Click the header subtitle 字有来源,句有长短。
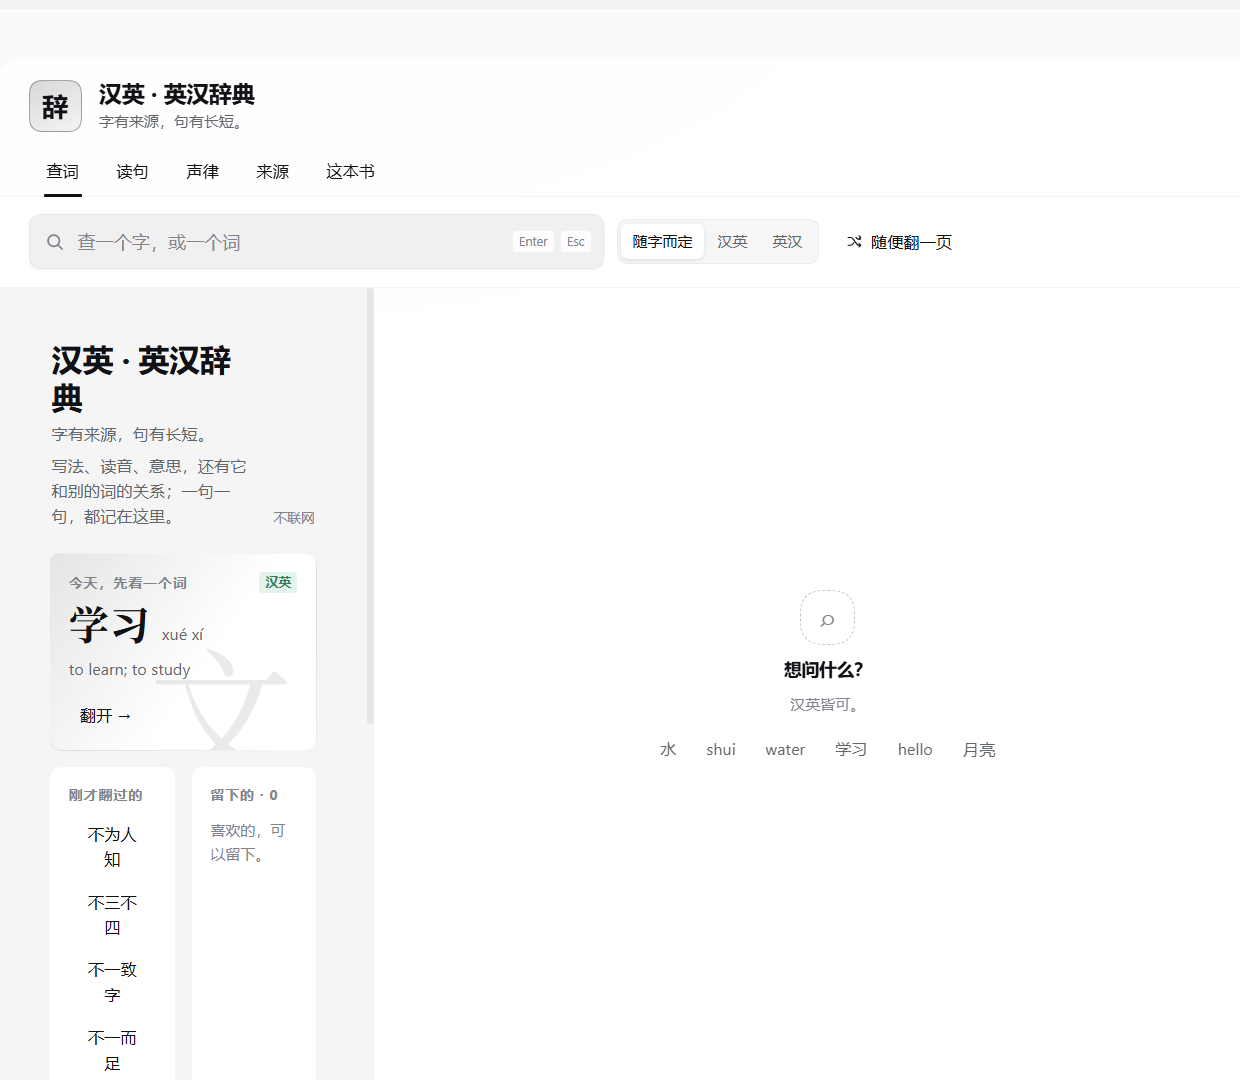This screenshot has width=1240, height=1080. coord(173,122)
